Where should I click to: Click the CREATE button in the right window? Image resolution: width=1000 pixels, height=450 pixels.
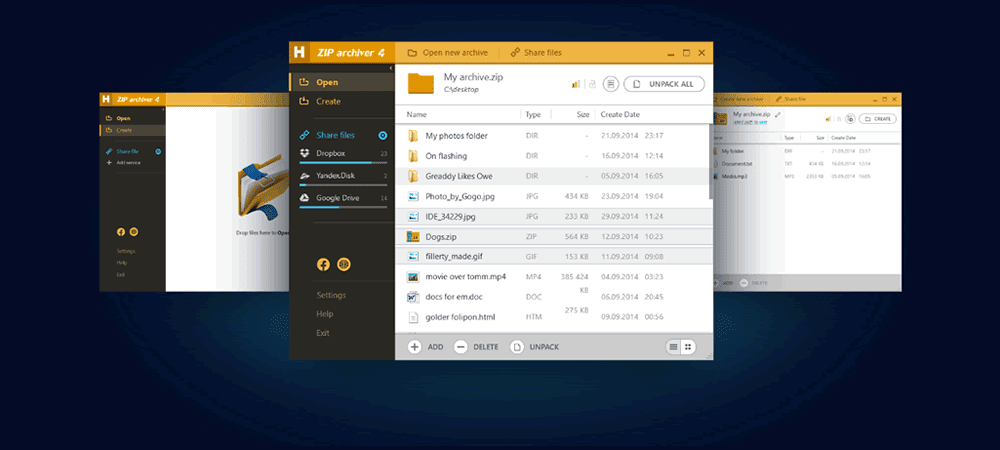click(878, 119)
